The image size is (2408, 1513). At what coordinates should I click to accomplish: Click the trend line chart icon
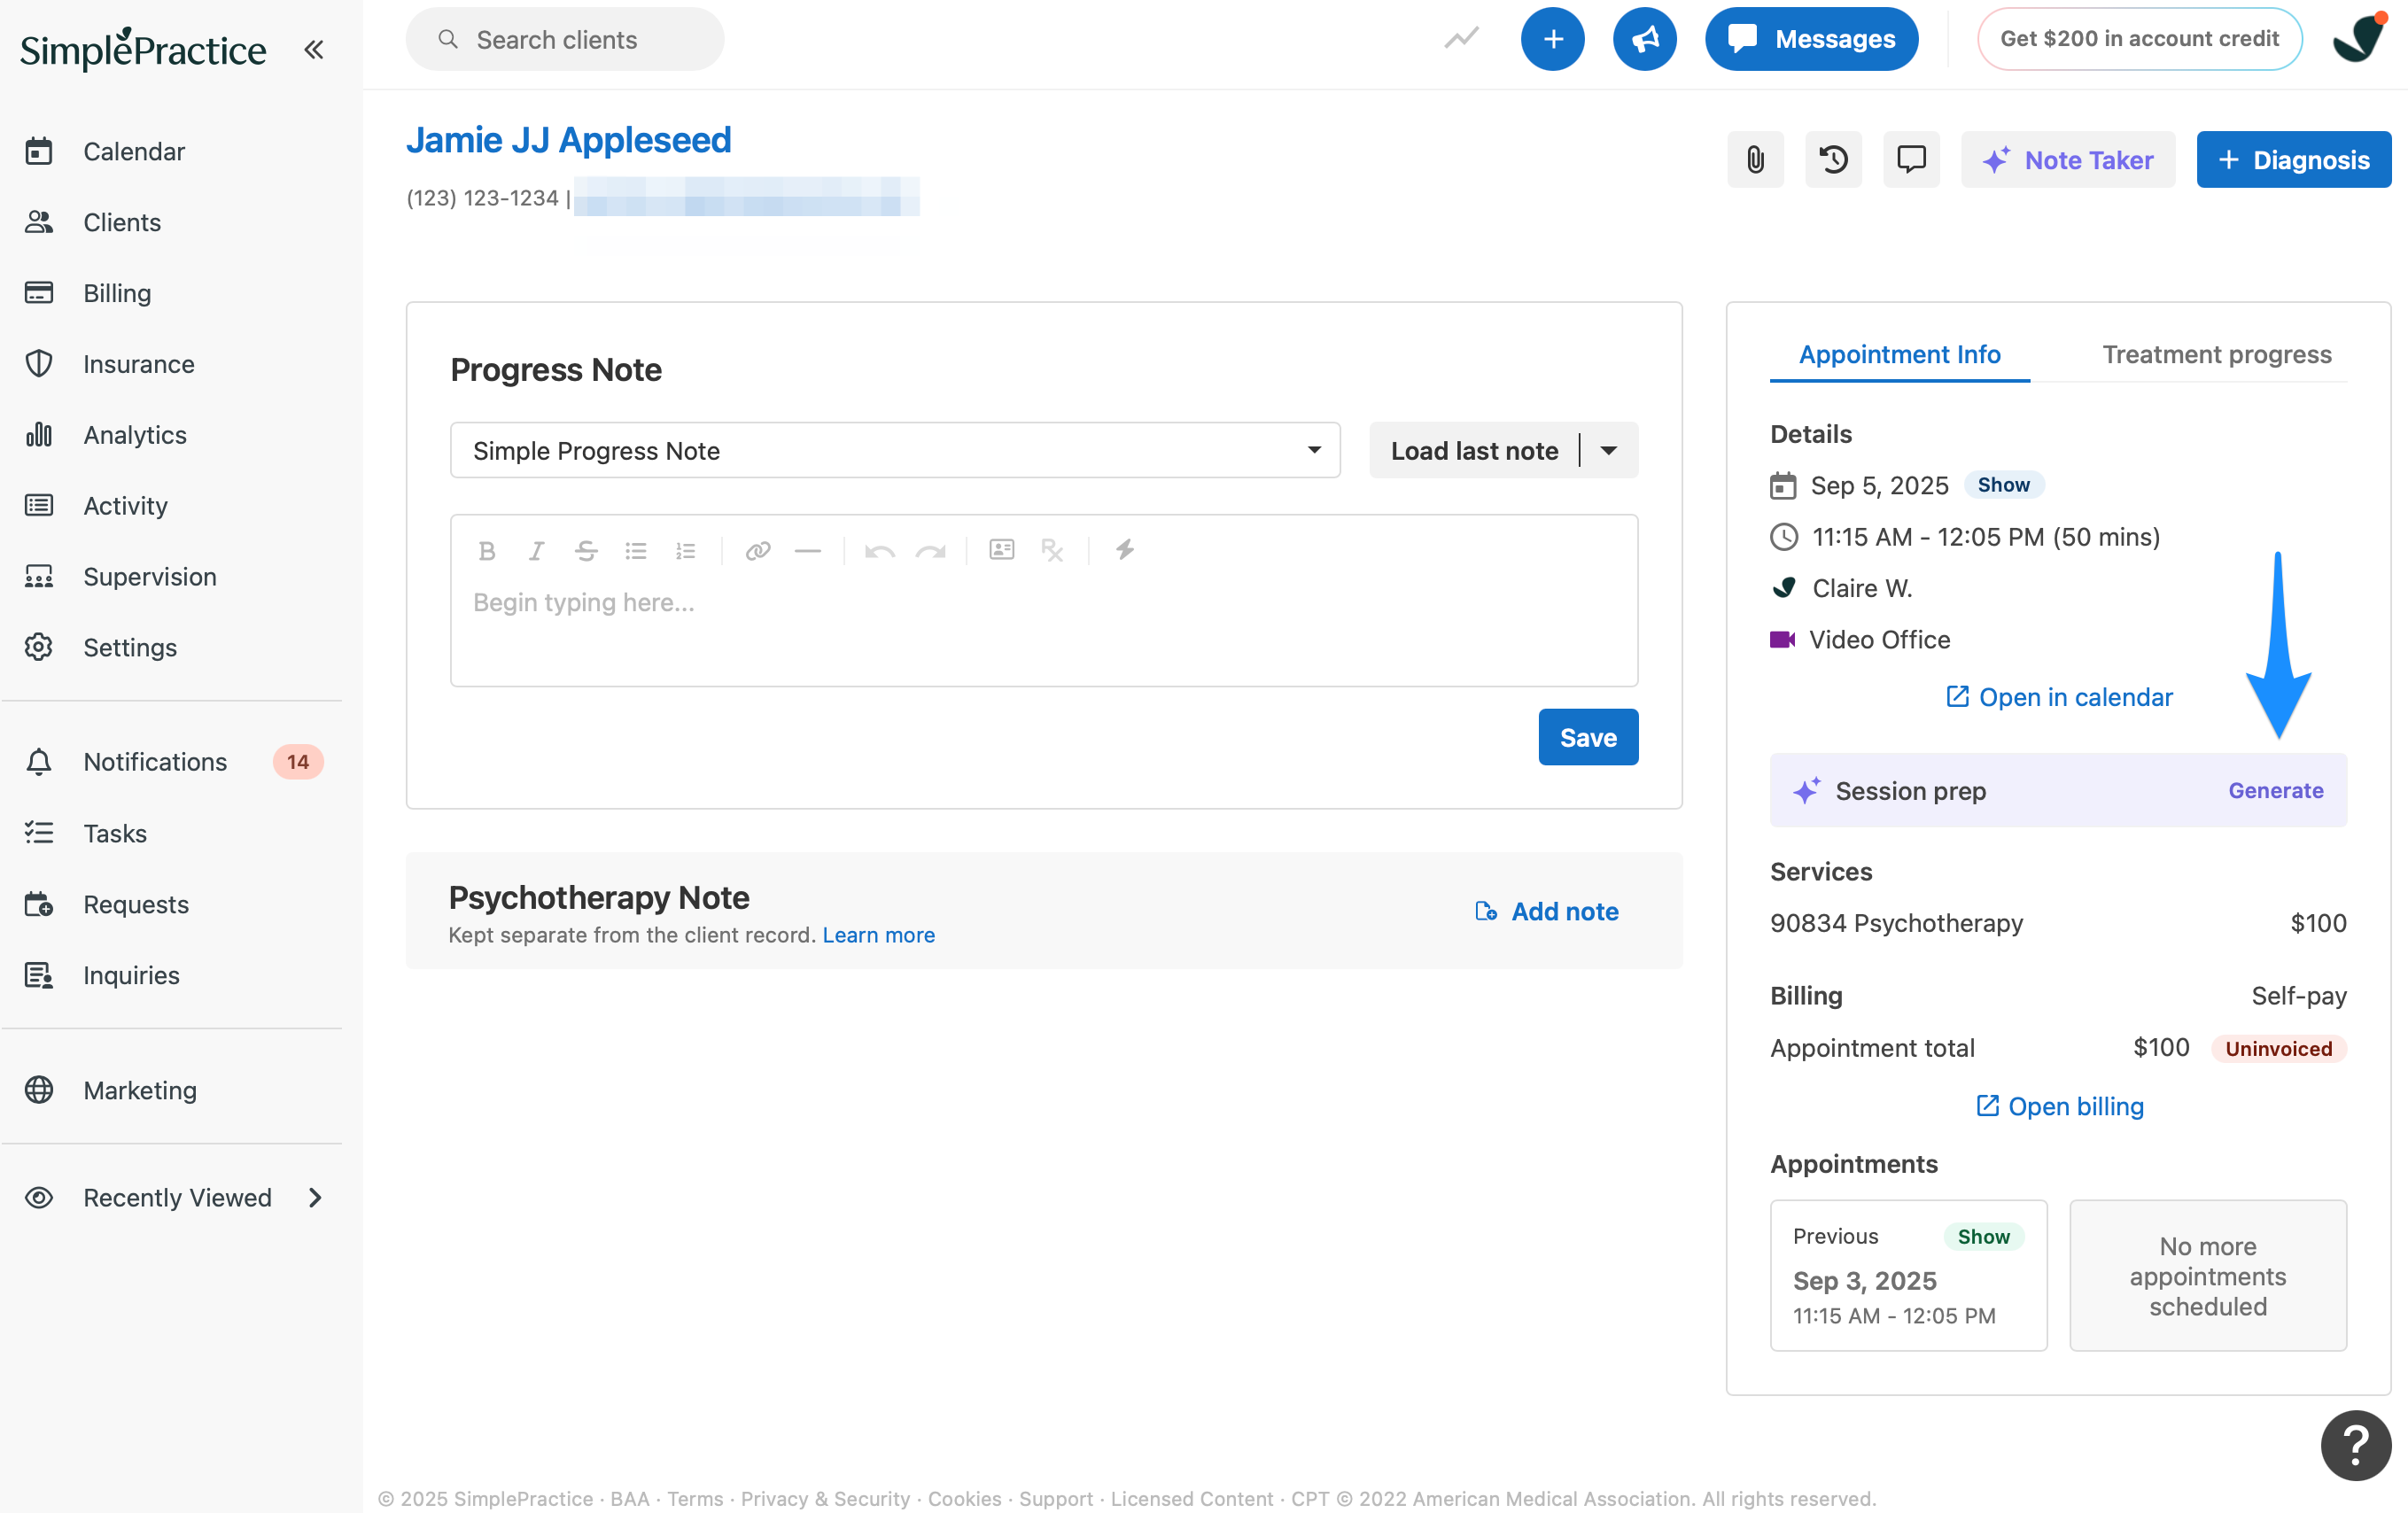pyautogui.click(x=1461, y=39)
